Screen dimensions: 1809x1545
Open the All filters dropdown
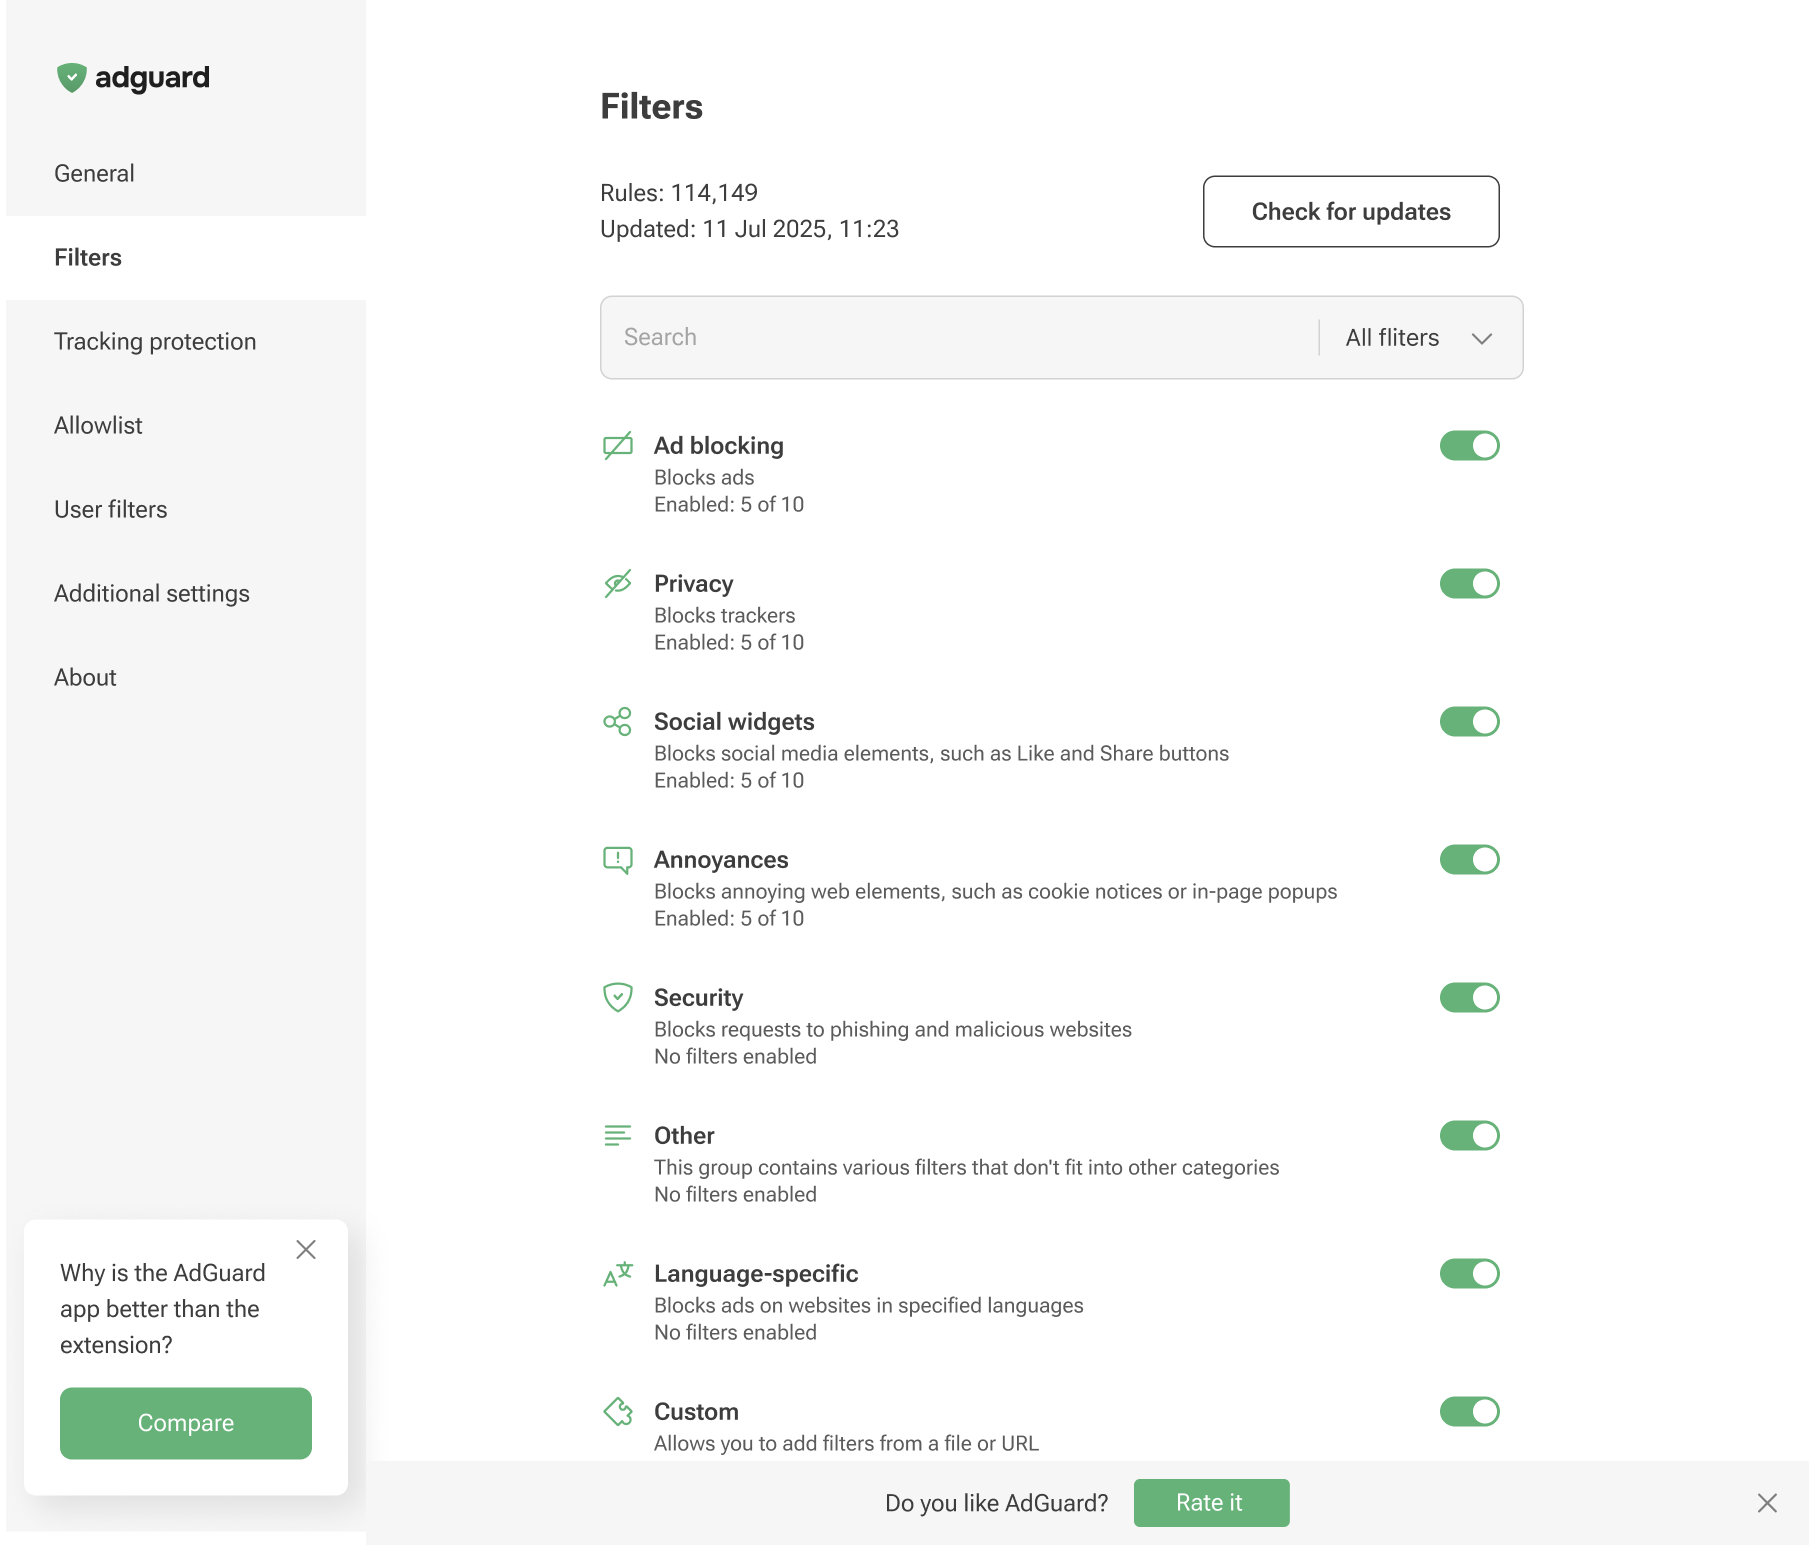(1419, 338)
